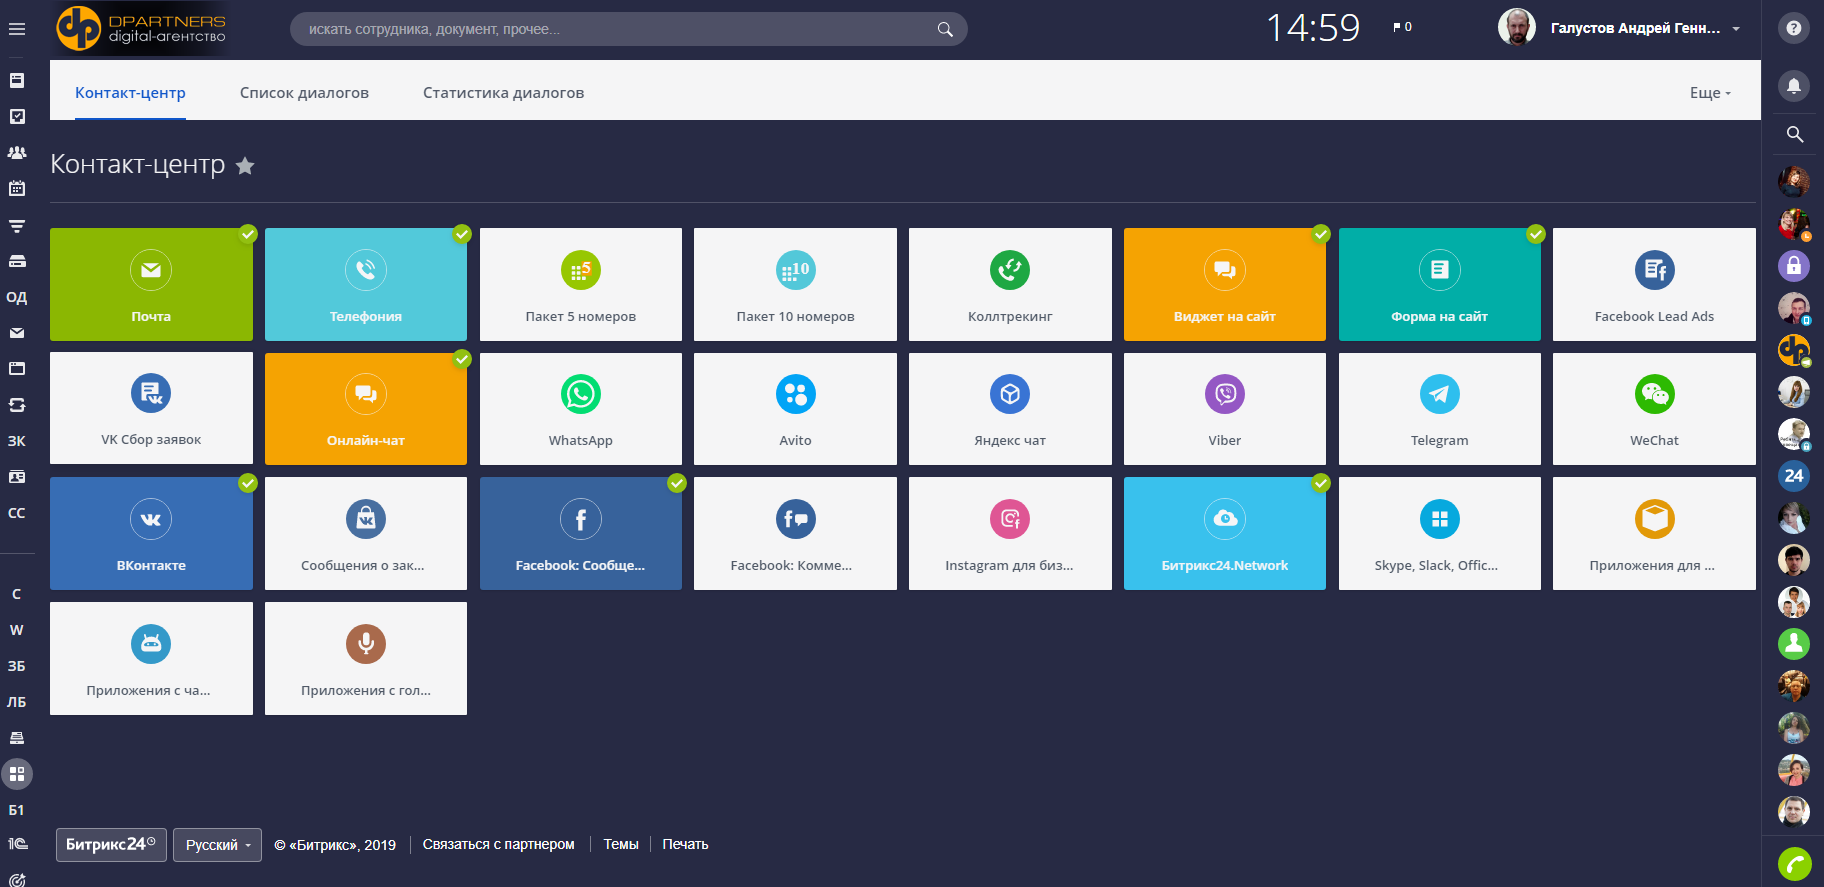Open the employees group icon in the left sidebar
The height and width of the screenshot is (887, 1824).
17,153
